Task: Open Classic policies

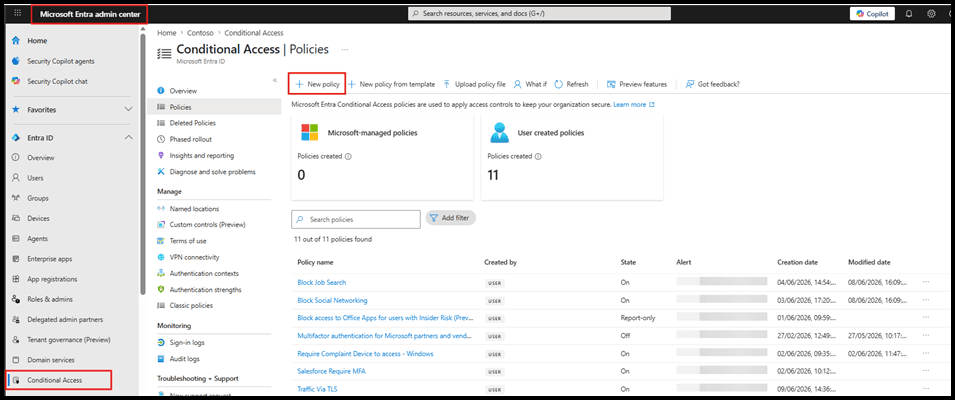Action: click(191, 304)
